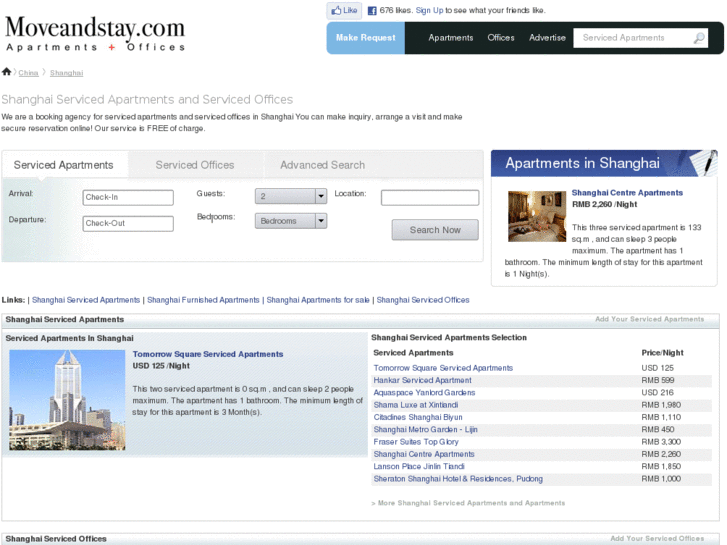
Task: Open Shama Luxe at Xintiandi listing
Action: (416, 405)
